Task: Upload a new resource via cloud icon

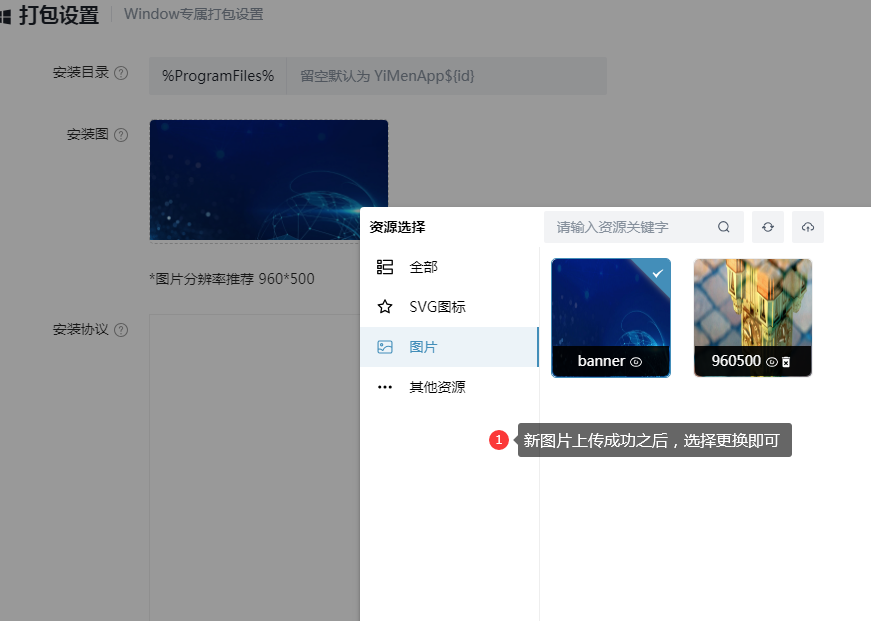Action: point(808,227)
